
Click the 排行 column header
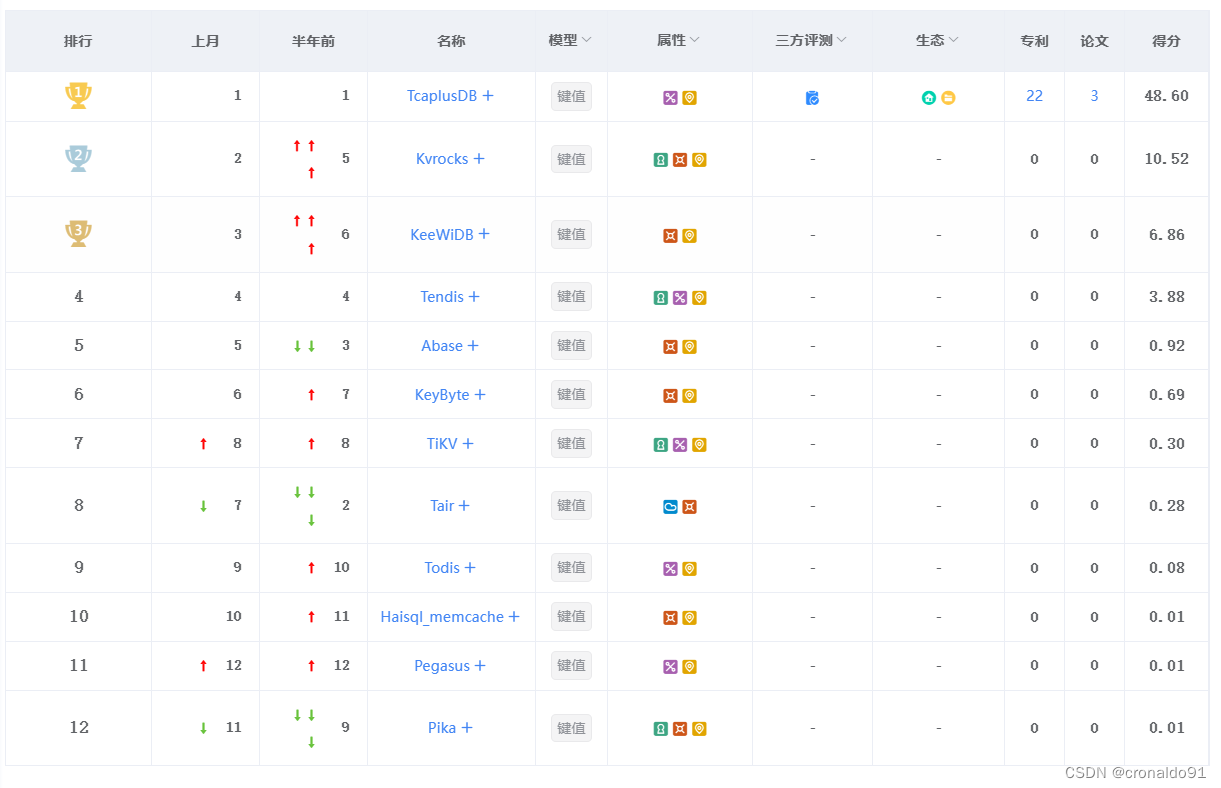(x=78, y=41)
